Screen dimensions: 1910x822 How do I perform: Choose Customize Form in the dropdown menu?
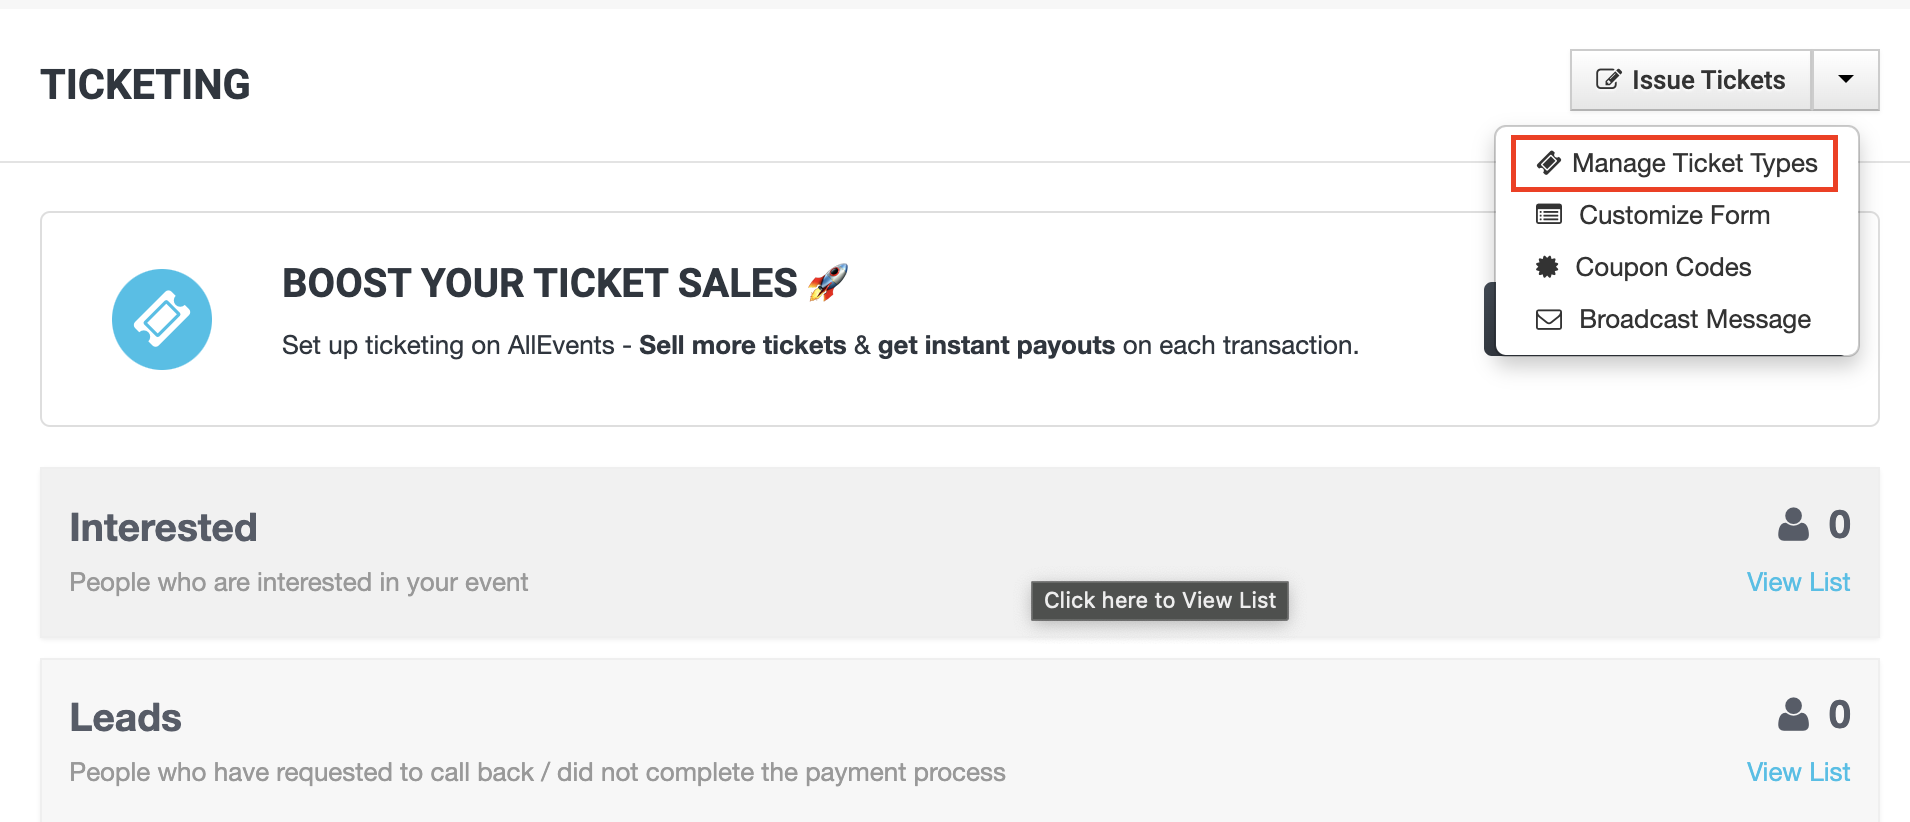(x=1674, y=215)
